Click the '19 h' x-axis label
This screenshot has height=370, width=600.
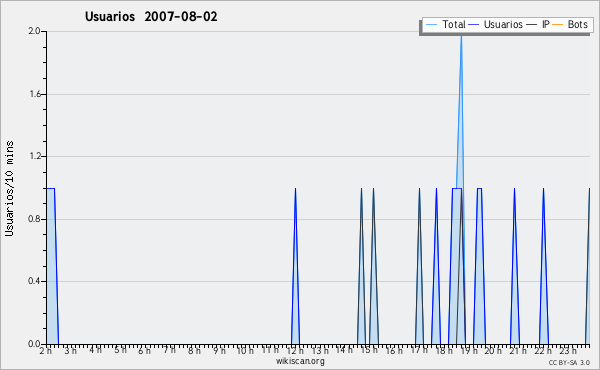(469, 350)
